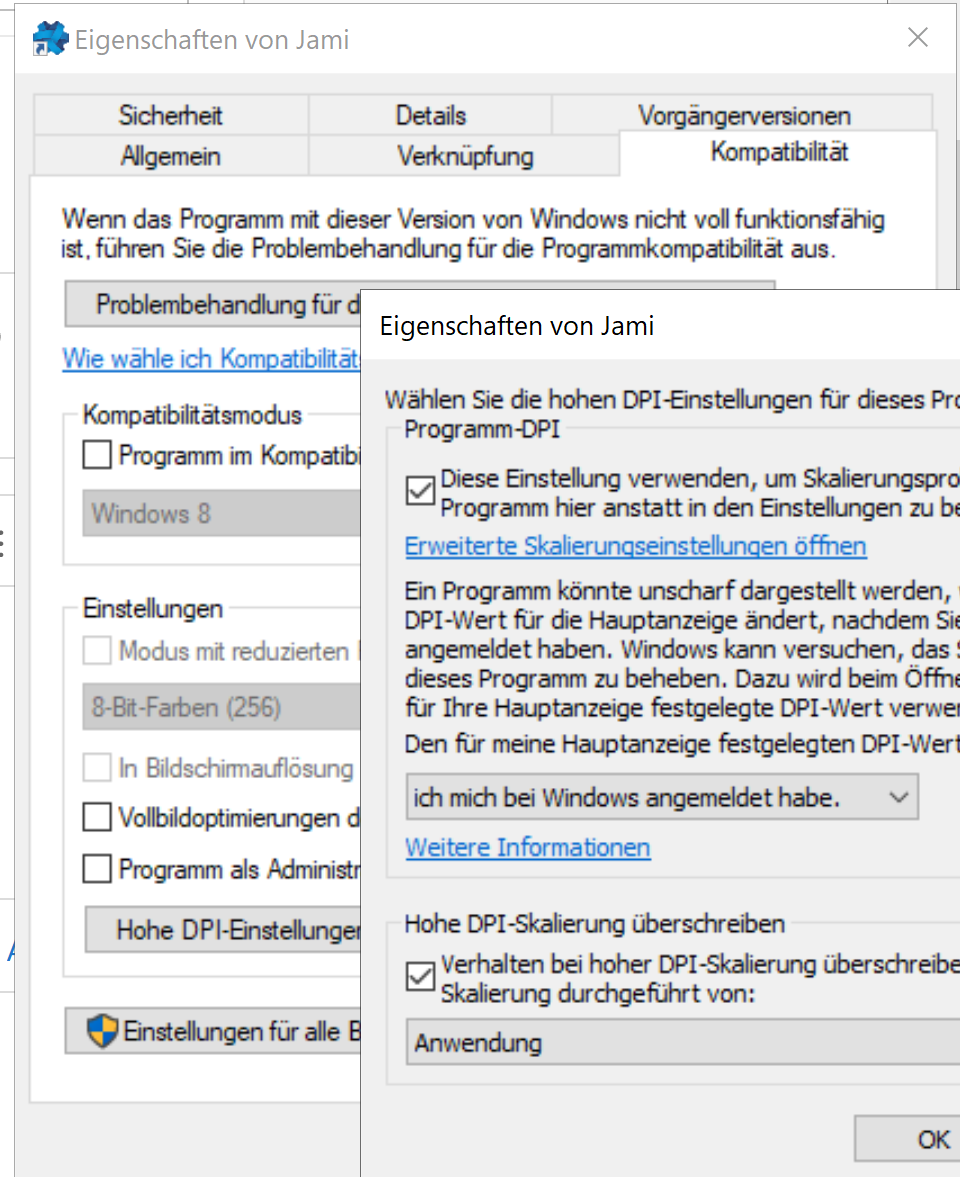Confirm the DPI dialog with OK
The width and height of the screenshot is (960, 1177).
tap(907, 1139)
